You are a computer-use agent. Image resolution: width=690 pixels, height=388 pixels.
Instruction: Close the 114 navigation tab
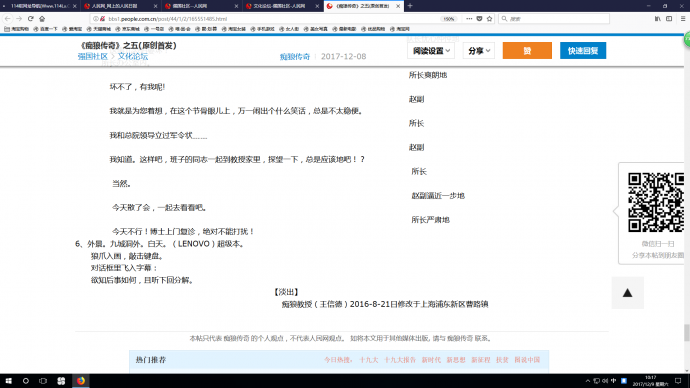coord(75,6)
